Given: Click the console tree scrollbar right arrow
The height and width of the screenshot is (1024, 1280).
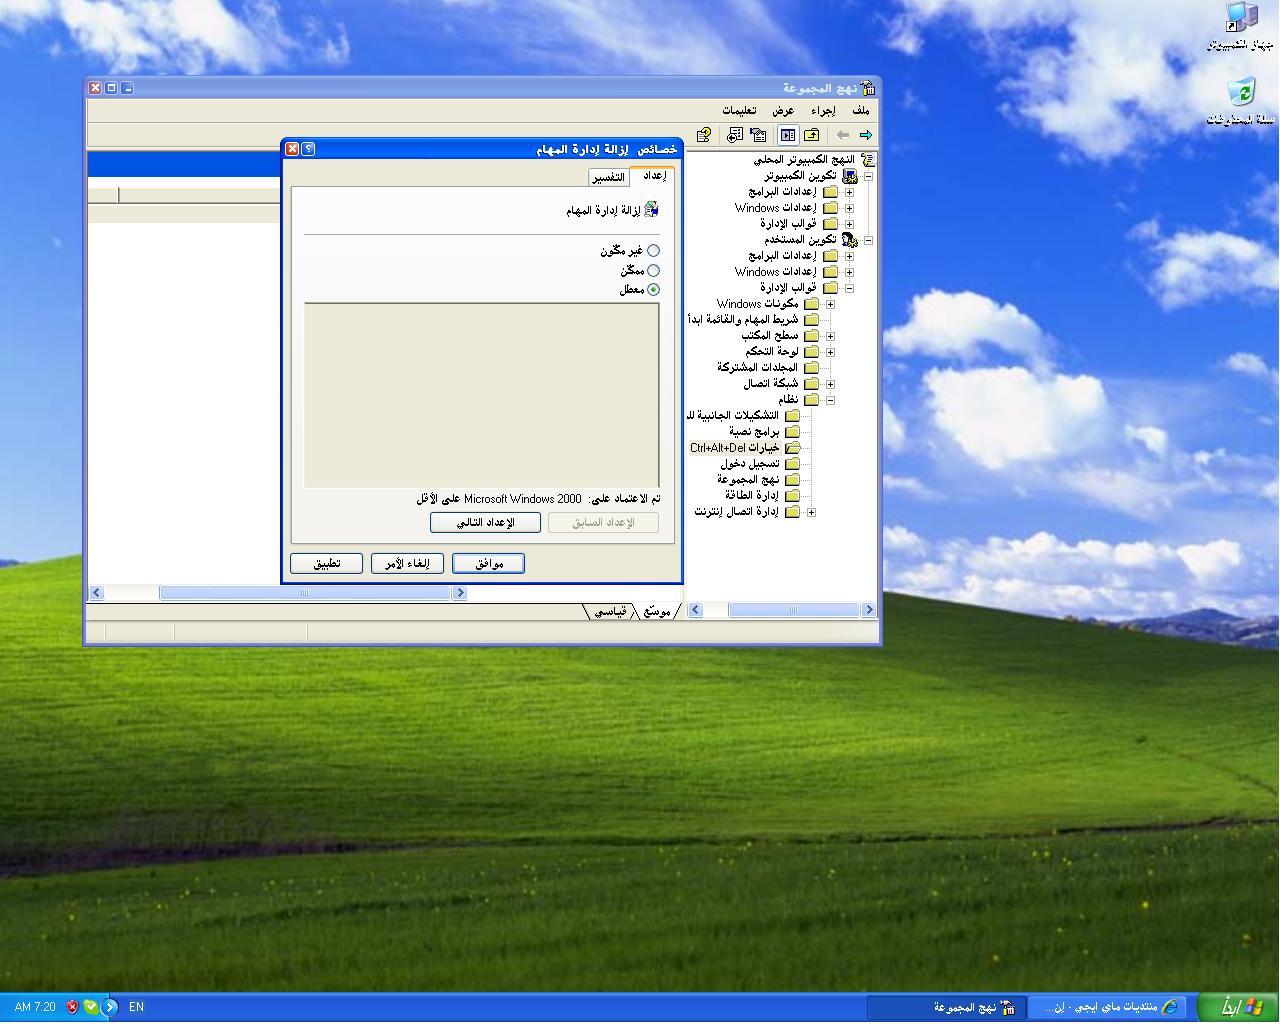Looking at the screenshot, I should (868, 610).
